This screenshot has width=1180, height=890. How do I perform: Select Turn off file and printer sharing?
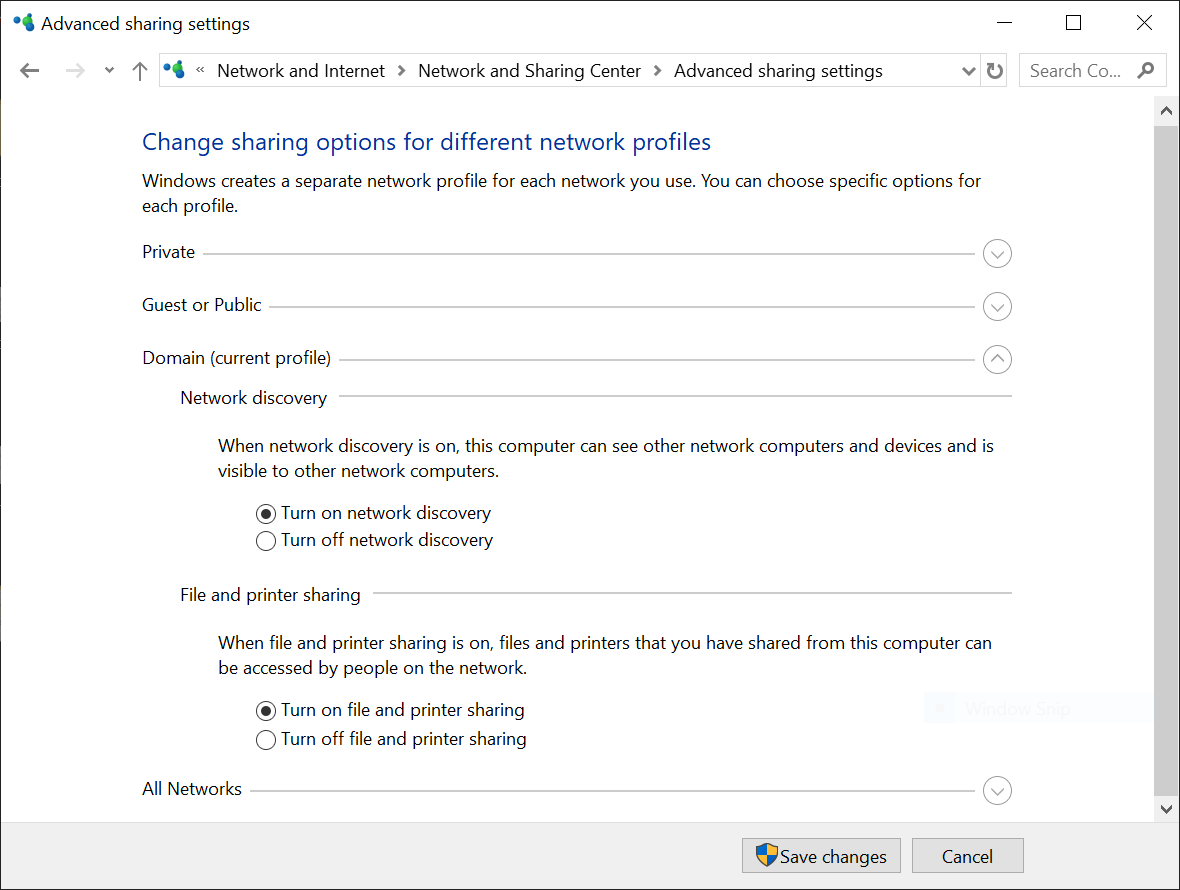pos(266,740)
